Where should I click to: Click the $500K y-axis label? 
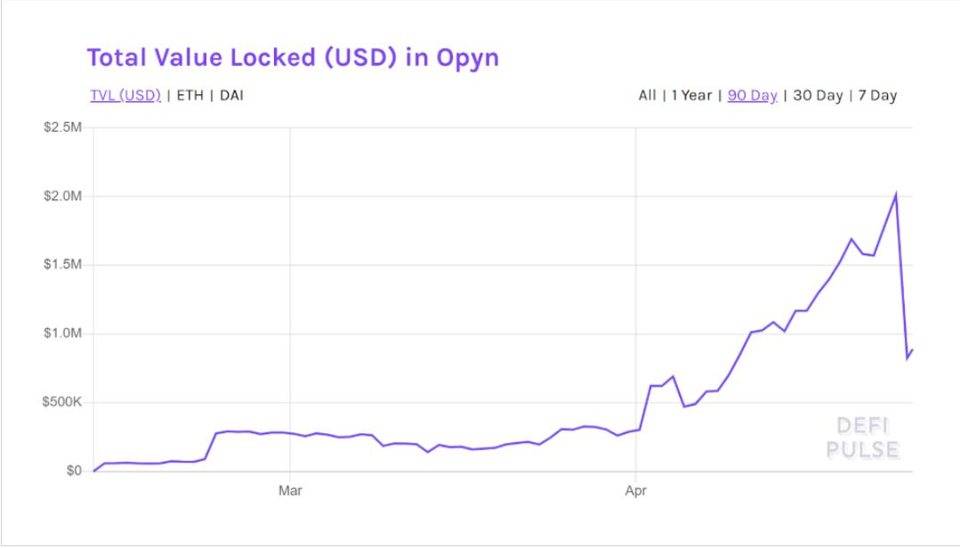click(x=62, y=402)
